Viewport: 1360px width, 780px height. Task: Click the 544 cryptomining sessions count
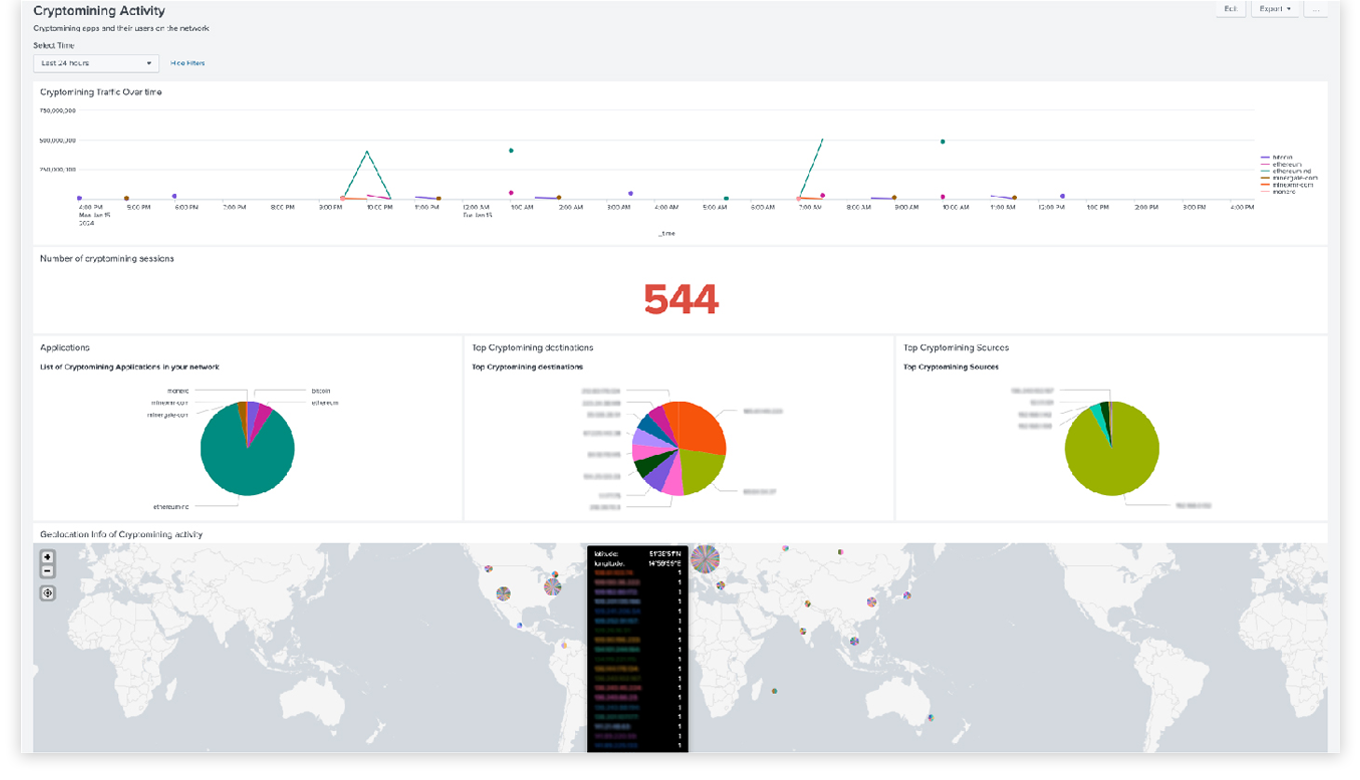pos(683,298)
